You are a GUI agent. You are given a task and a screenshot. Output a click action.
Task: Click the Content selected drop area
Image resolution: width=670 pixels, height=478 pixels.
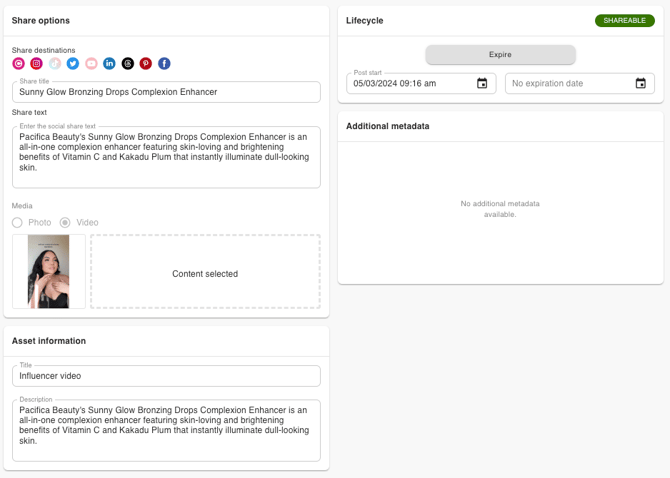click(205, 273)
